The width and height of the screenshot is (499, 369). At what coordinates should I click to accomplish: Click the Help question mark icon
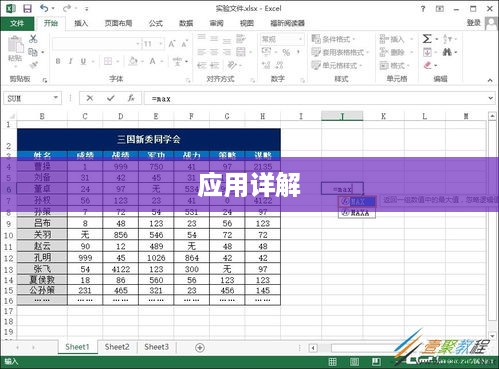423,9
